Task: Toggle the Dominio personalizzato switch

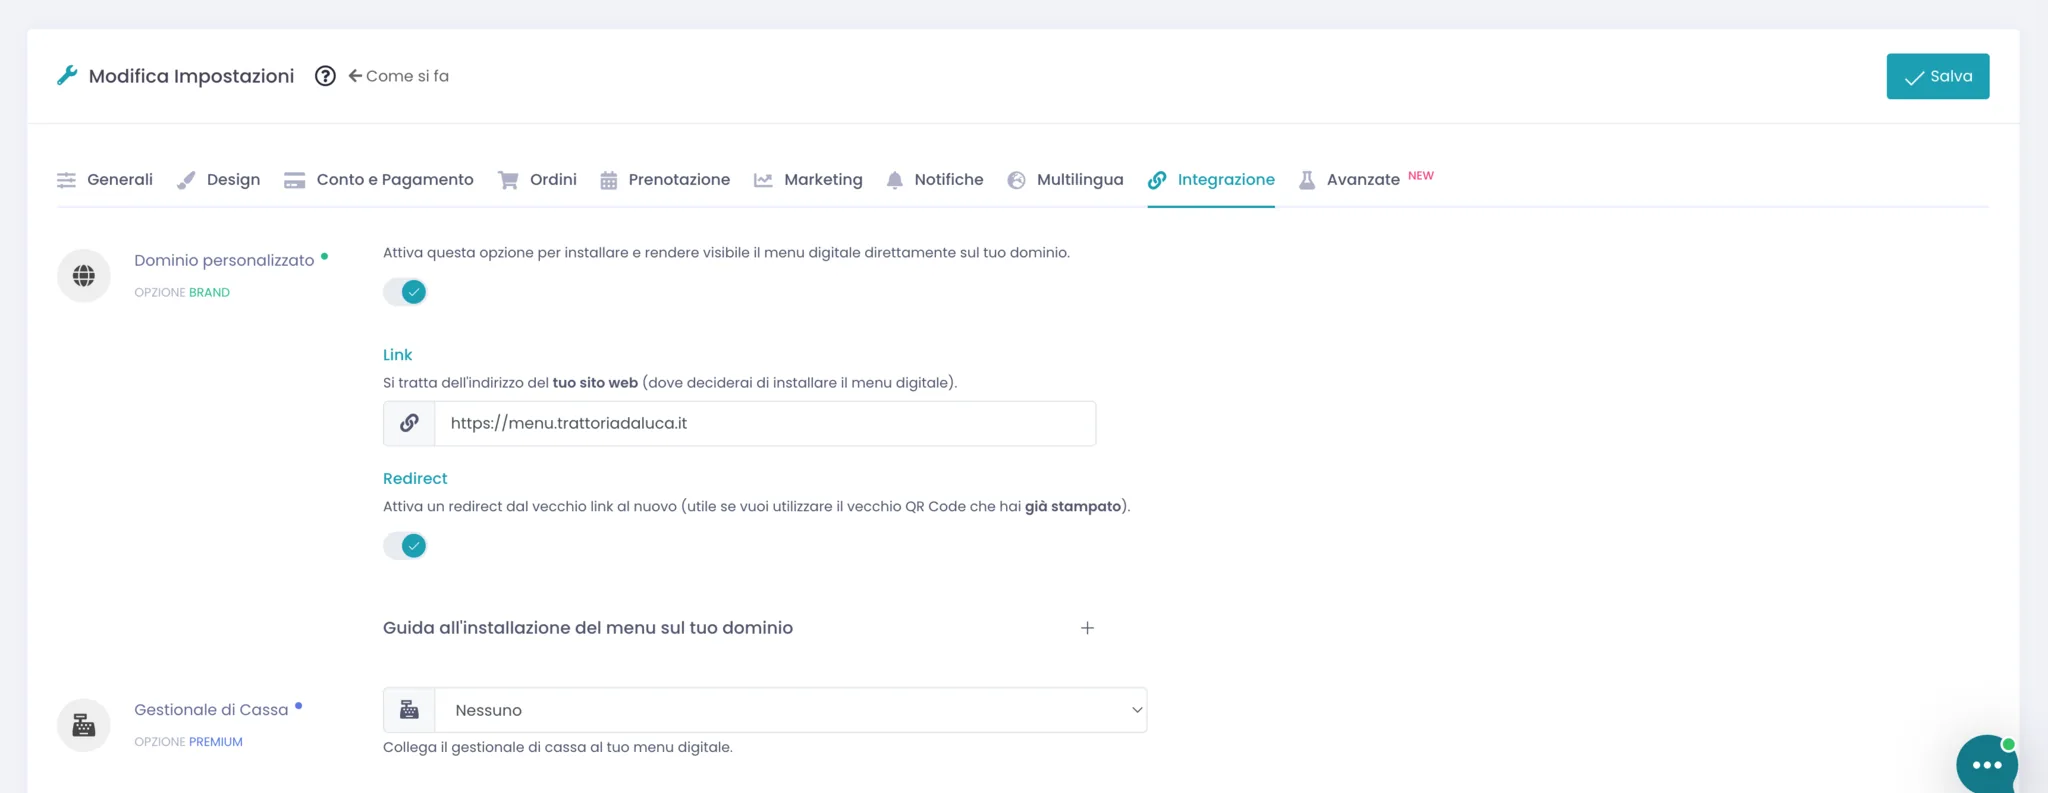Action: [x=405, y=292]
